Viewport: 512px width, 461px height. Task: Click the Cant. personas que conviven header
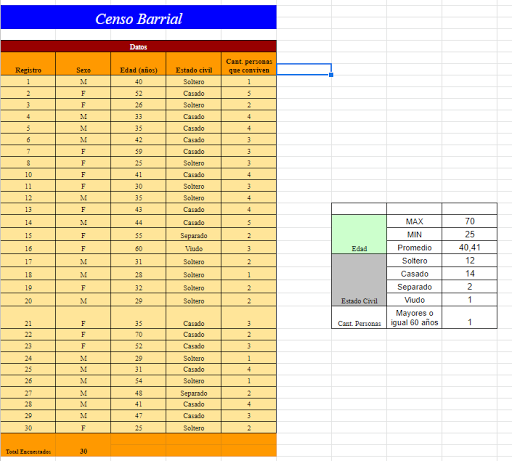(249, 64)
